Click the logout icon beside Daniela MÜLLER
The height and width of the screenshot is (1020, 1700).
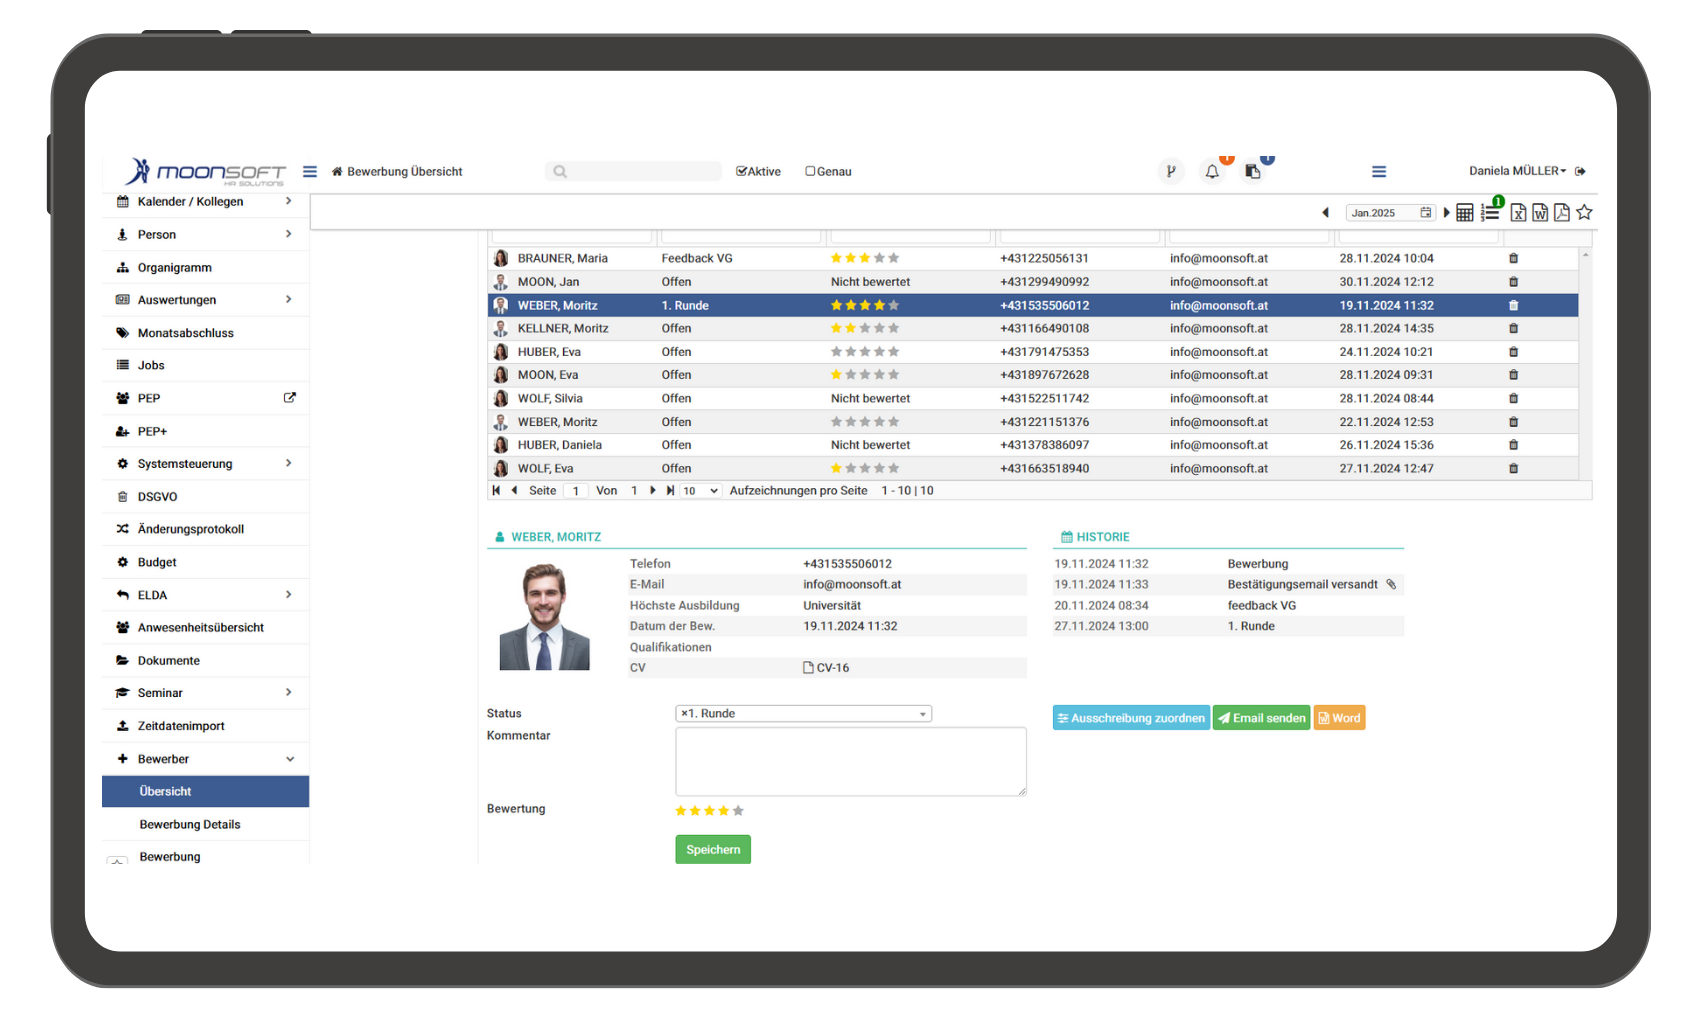pos(1581,172)
